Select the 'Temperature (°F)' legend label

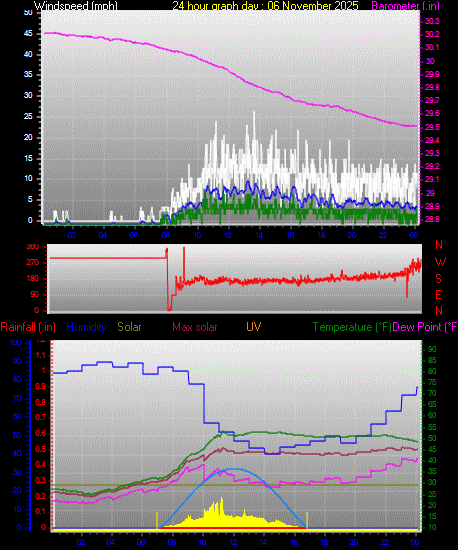tap(352, 327)
